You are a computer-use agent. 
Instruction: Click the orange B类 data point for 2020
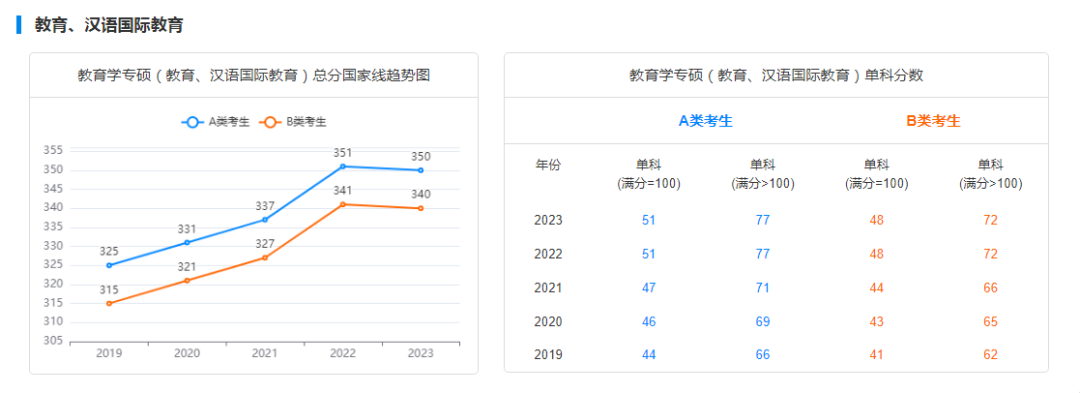[x=187, y=280]
